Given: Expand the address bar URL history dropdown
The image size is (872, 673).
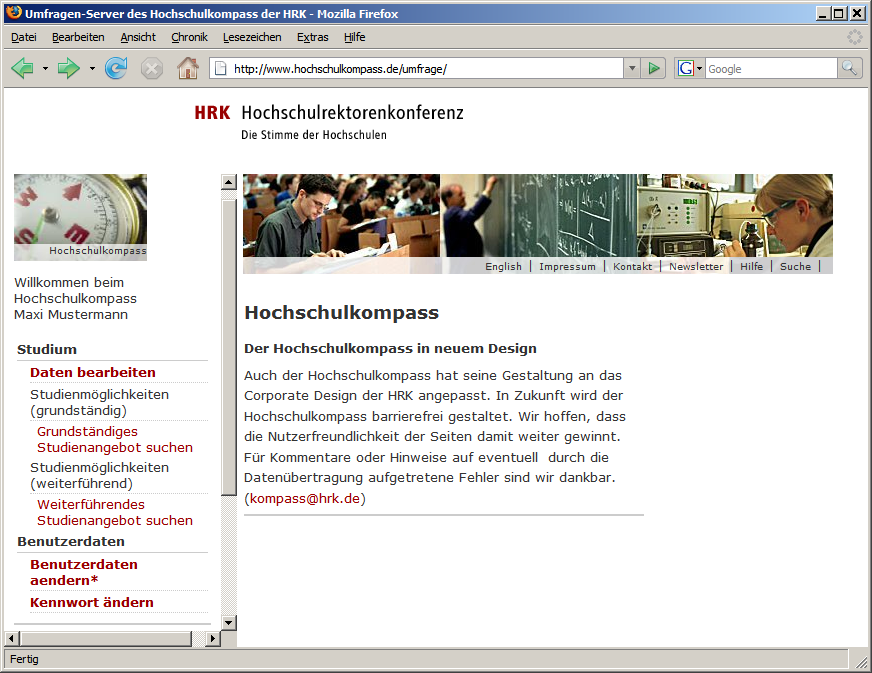Looking at the screenshot, I should [x=631, y=68].
